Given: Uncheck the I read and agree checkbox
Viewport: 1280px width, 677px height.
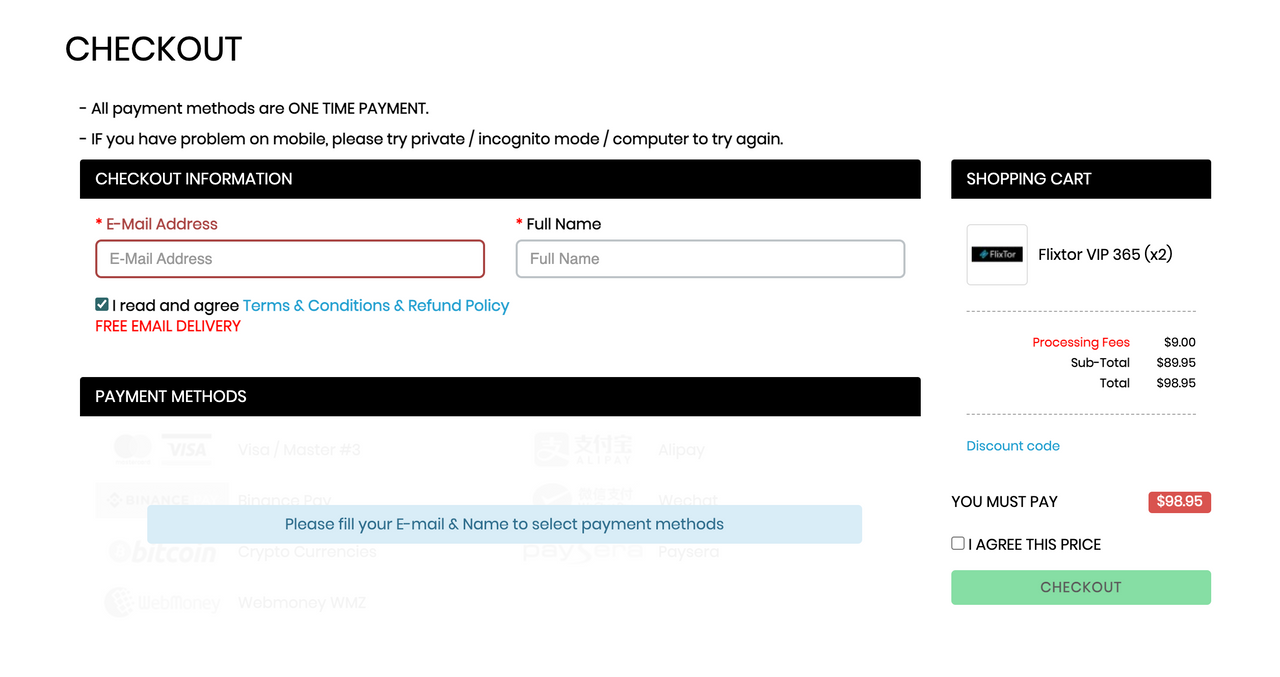Looking at the screenshot, I should coord(102,304).
